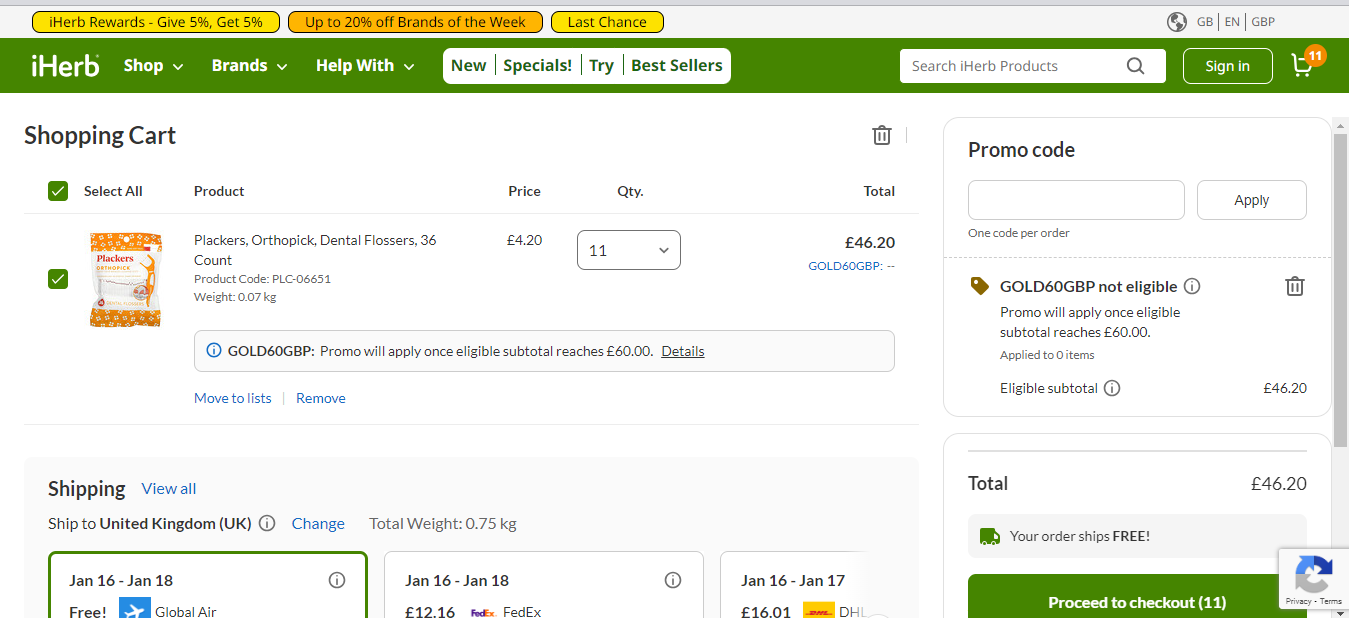Click View all shipping options
The image size is (1349, 618).
pyautogui.click(x=169, y=488)
